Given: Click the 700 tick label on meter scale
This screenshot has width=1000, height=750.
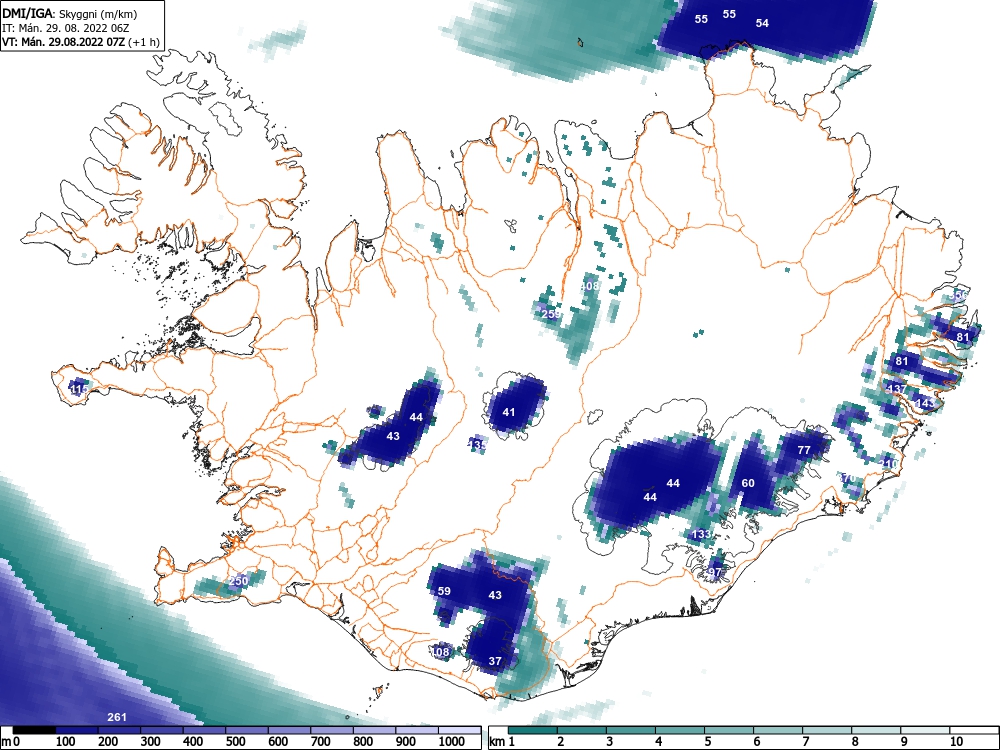Looking at the screenshot, I should click(321, 742).
